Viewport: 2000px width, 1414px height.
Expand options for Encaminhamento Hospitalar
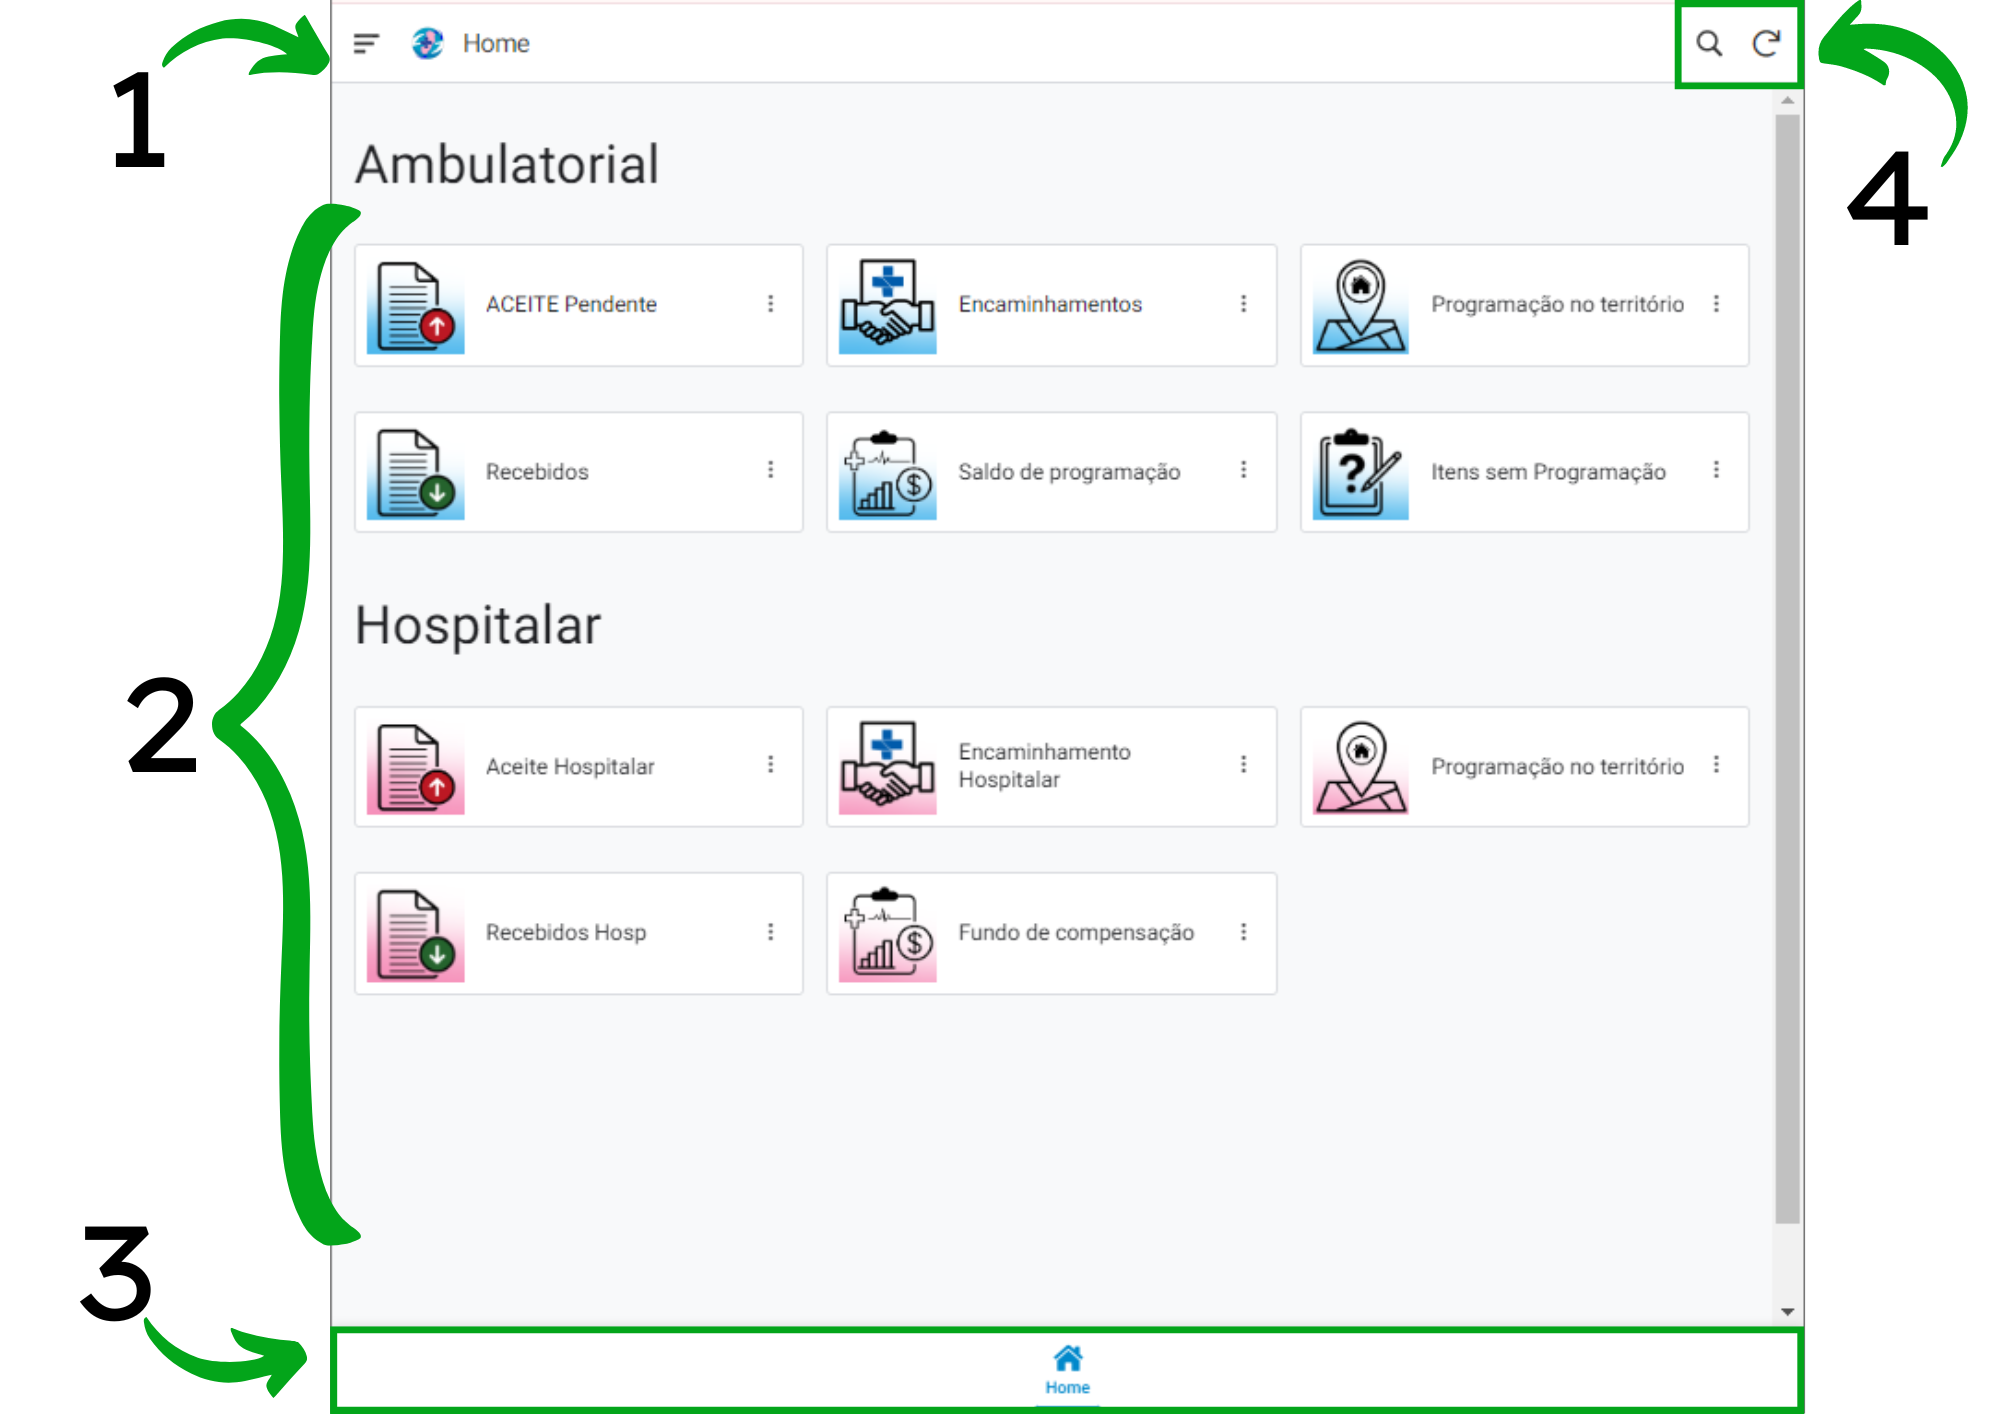click(1243, 765)
